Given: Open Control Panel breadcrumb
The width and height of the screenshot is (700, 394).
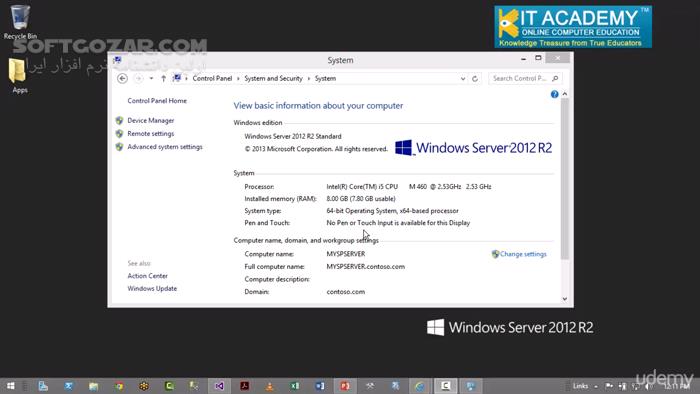Looking at the screenshot, I should tap(212, 78).
